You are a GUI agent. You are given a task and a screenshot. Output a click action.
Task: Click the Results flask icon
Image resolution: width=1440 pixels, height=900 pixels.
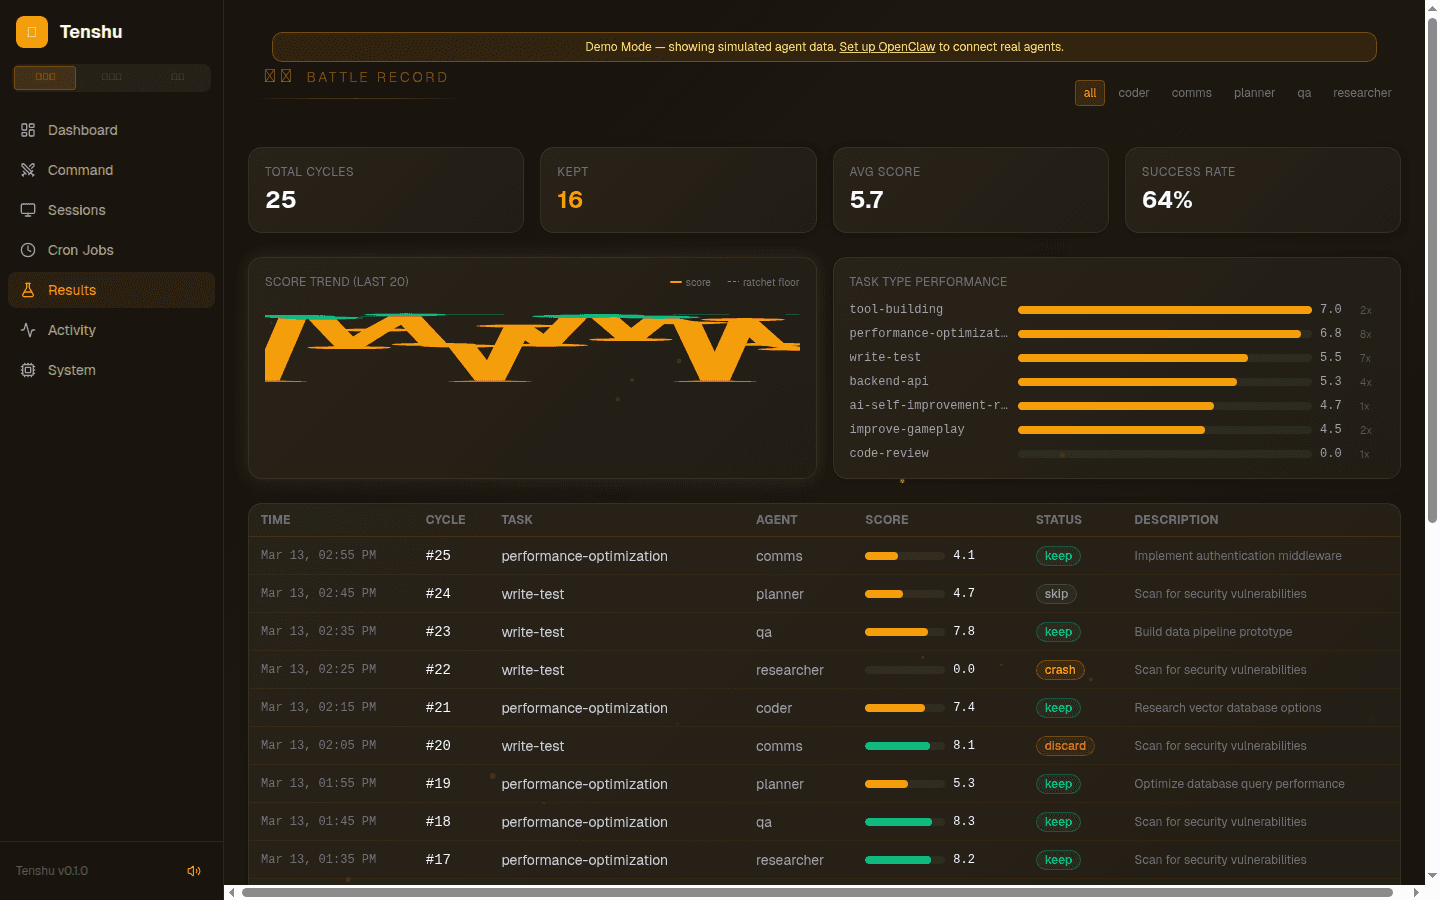28,290
